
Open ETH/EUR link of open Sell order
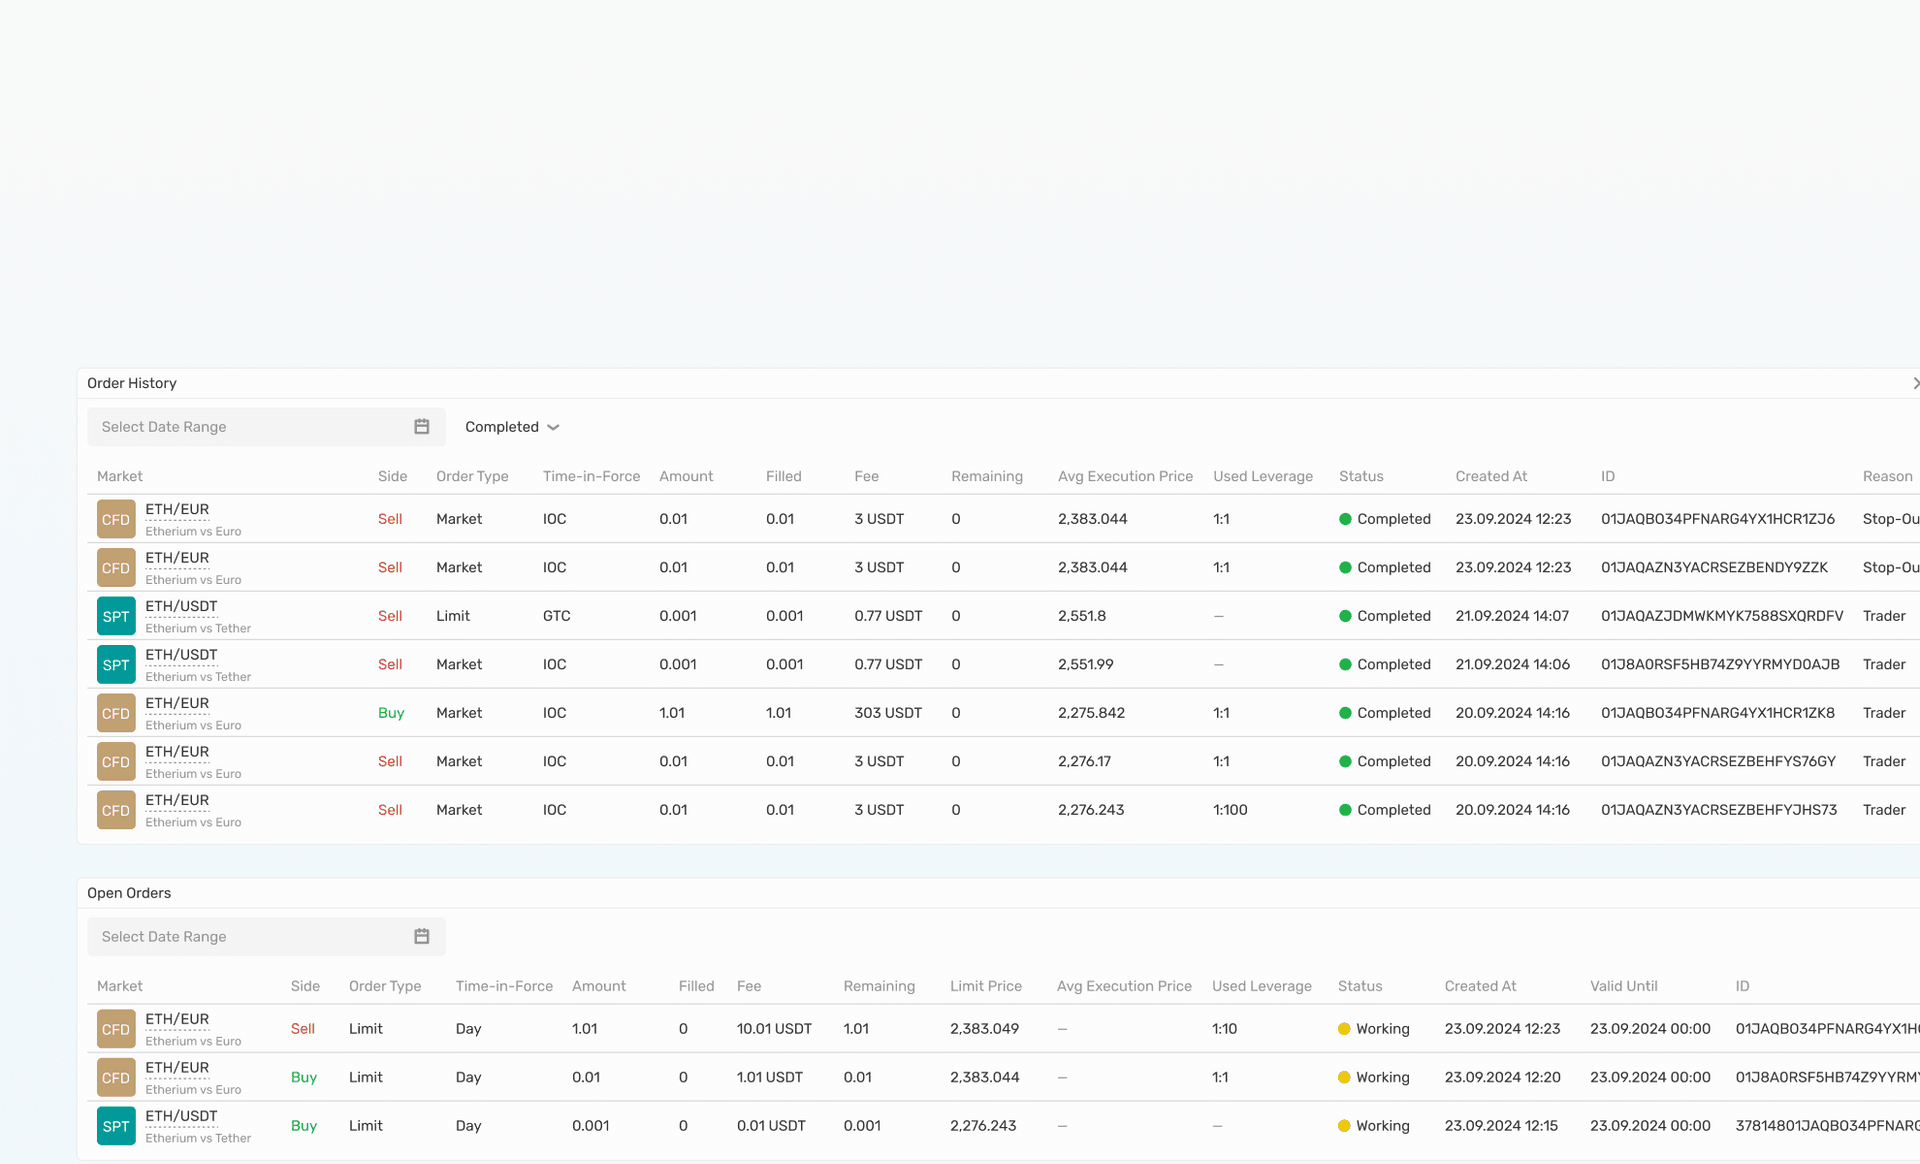[x=177, y=1019]
